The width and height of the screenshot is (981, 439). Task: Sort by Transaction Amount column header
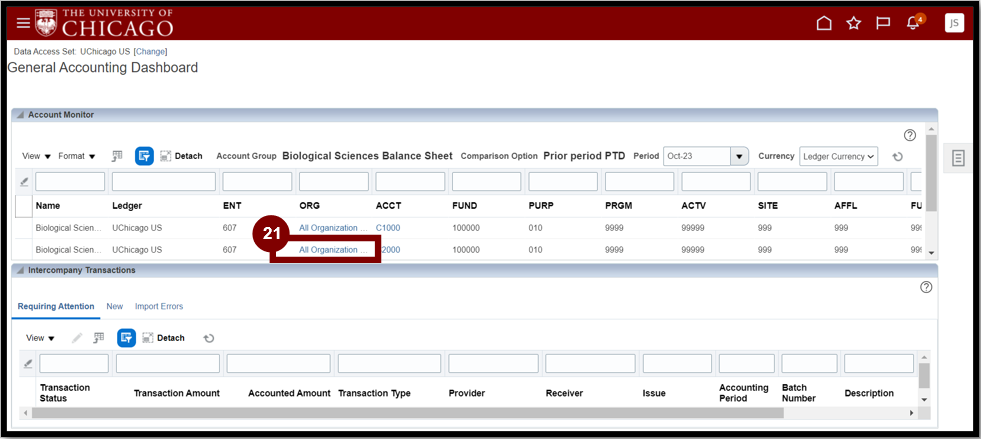pos(177,393)
